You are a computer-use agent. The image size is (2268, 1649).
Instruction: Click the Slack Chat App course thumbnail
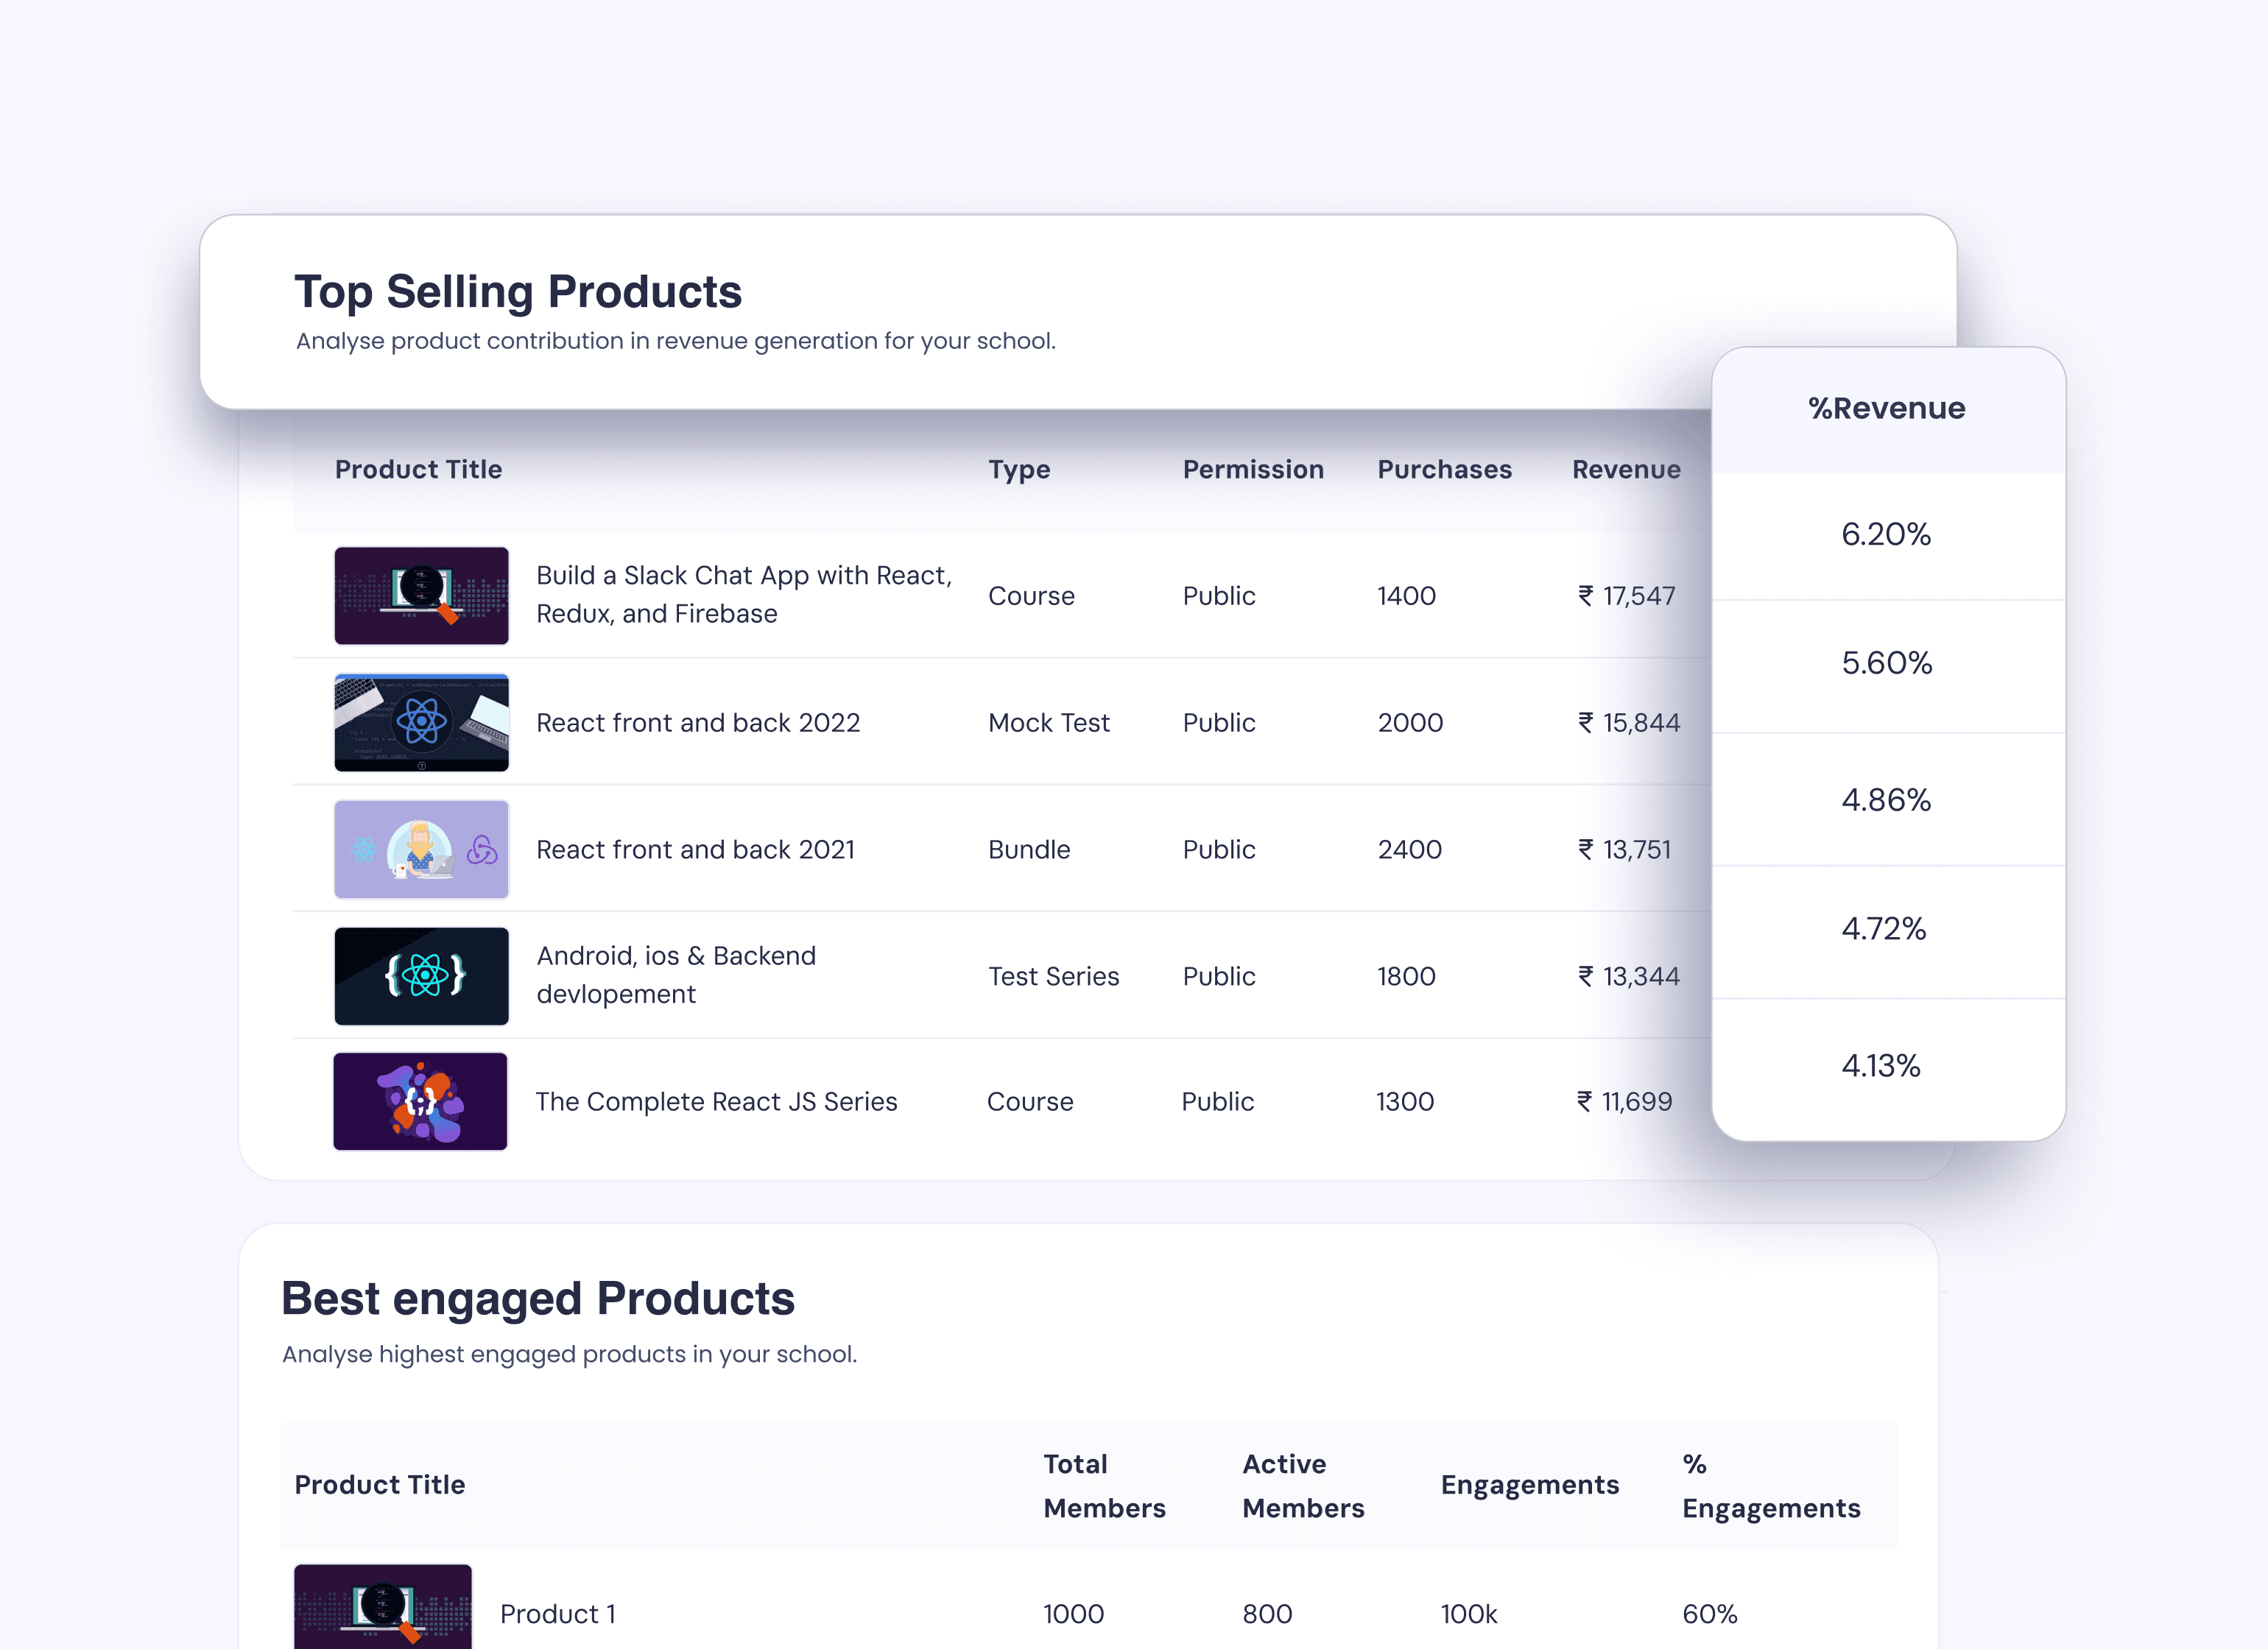(x=421, y=595)
